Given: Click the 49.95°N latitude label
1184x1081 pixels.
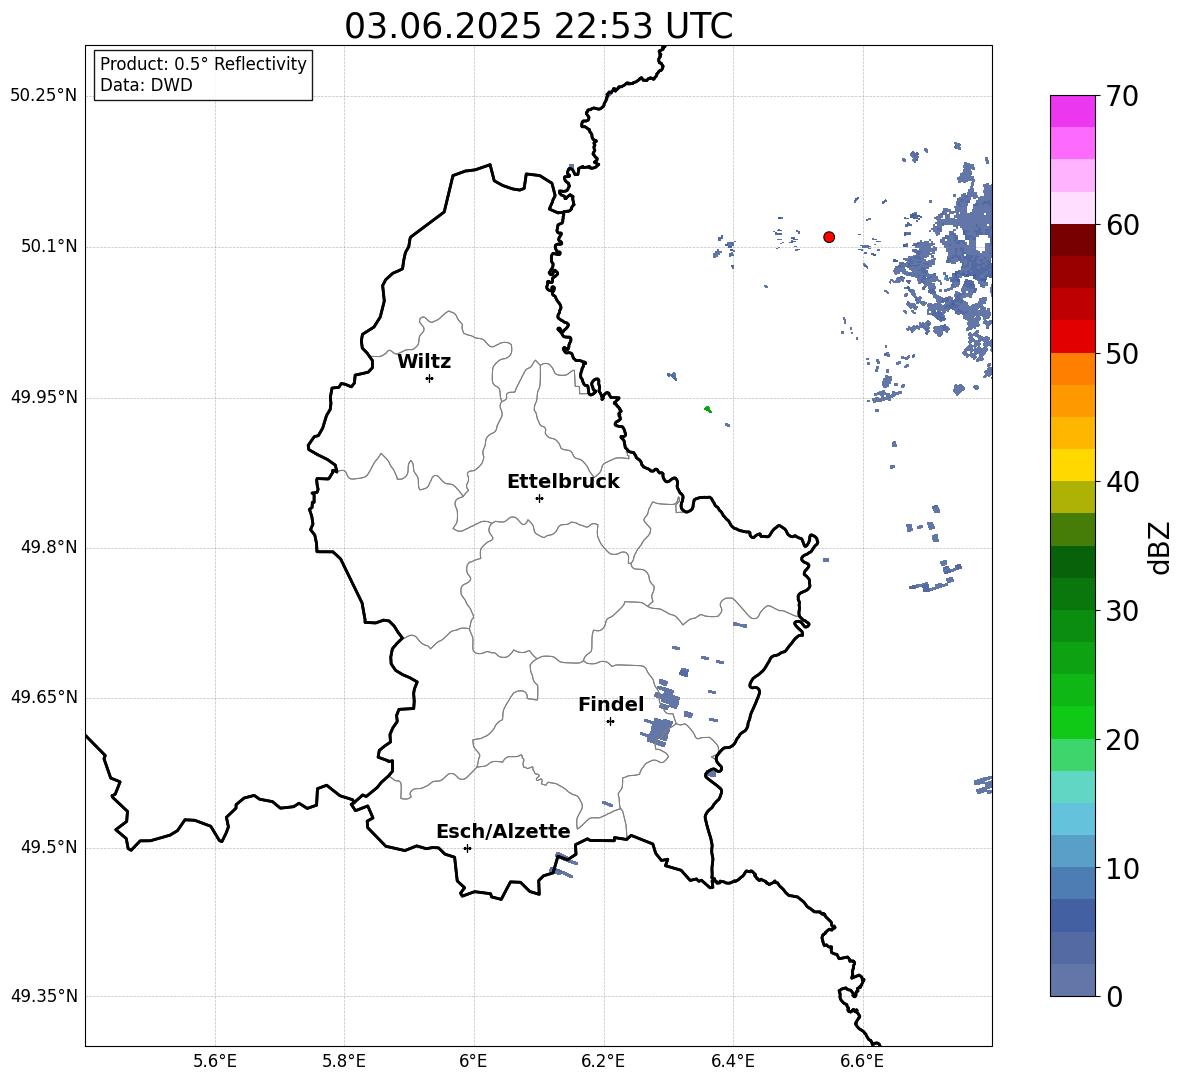Looking at the screenshot, I should [44, 397].
